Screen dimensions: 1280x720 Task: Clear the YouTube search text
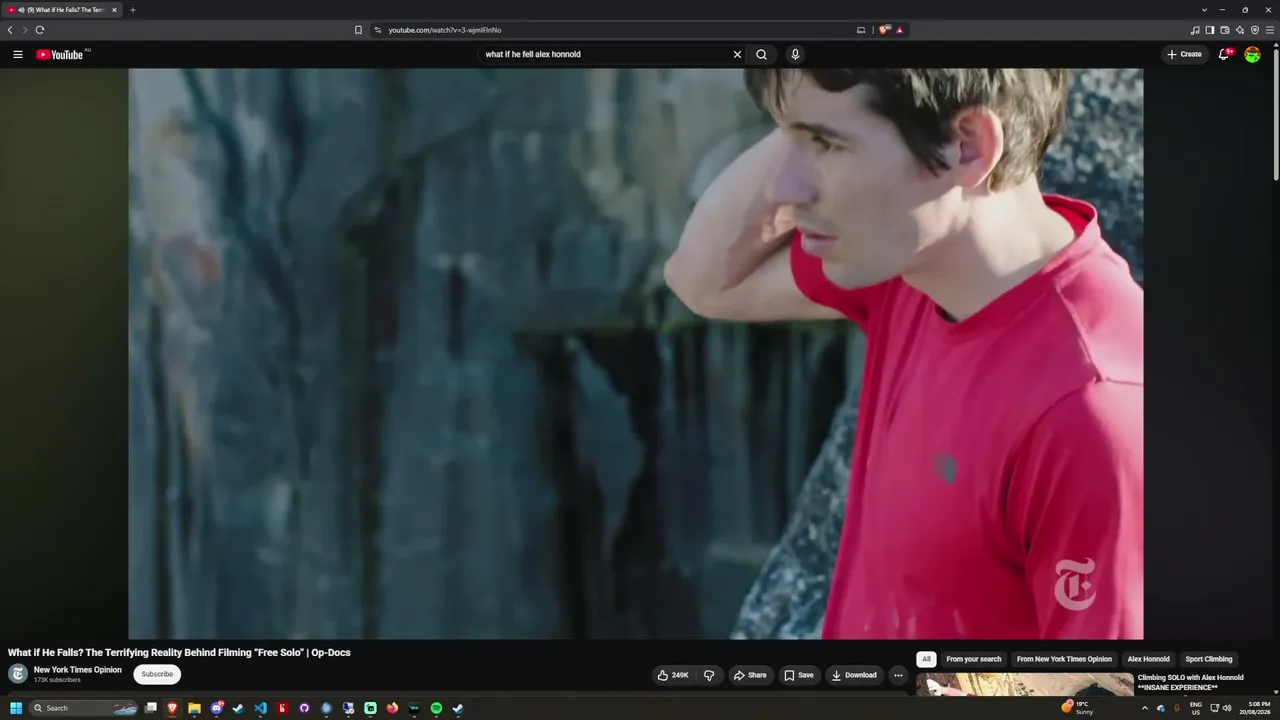click(737, 54)
